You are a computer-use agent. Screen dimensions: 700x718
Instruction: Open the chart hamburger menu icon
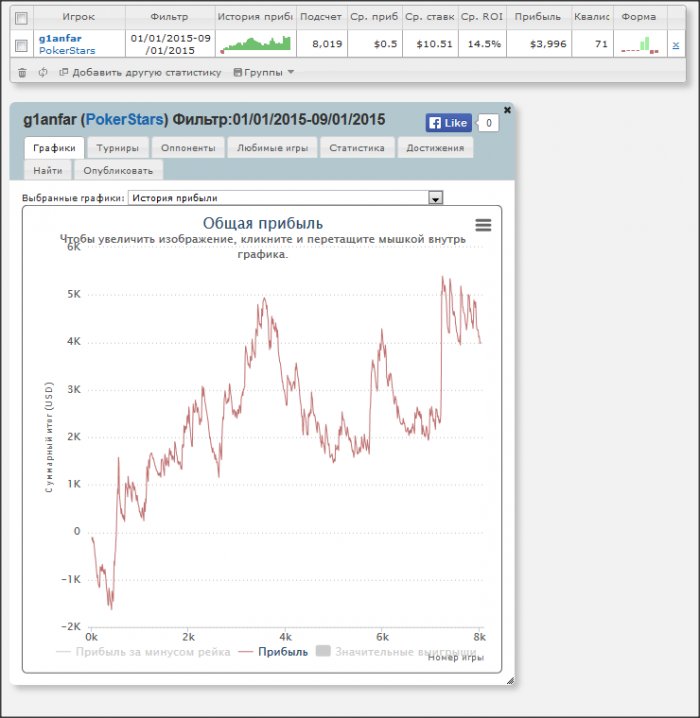(483, 225)
